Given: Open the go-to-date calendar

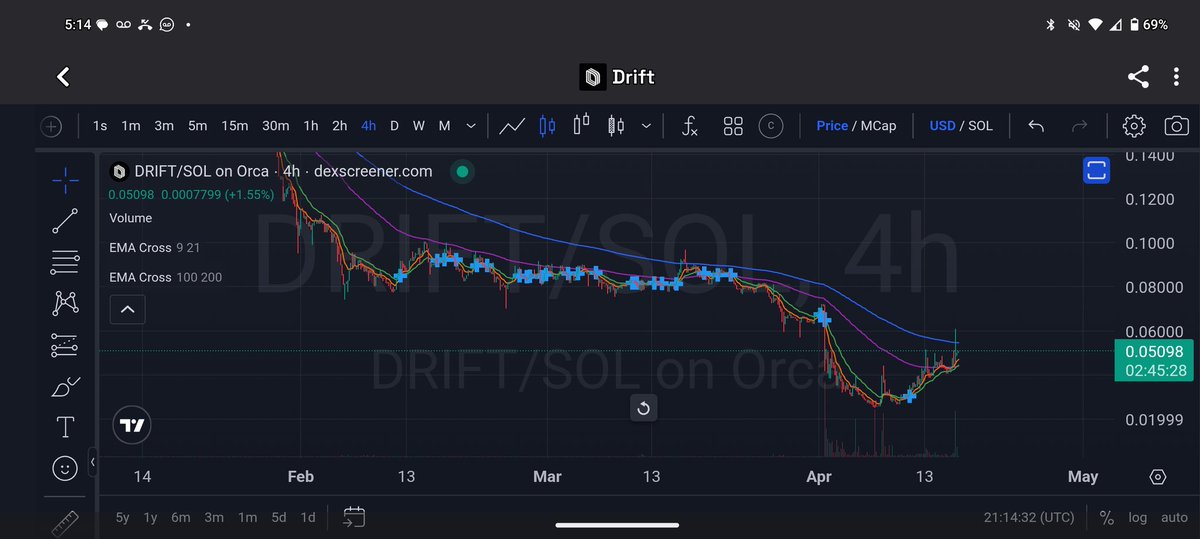Looking at the screenshot, I should tap(353, 517).
